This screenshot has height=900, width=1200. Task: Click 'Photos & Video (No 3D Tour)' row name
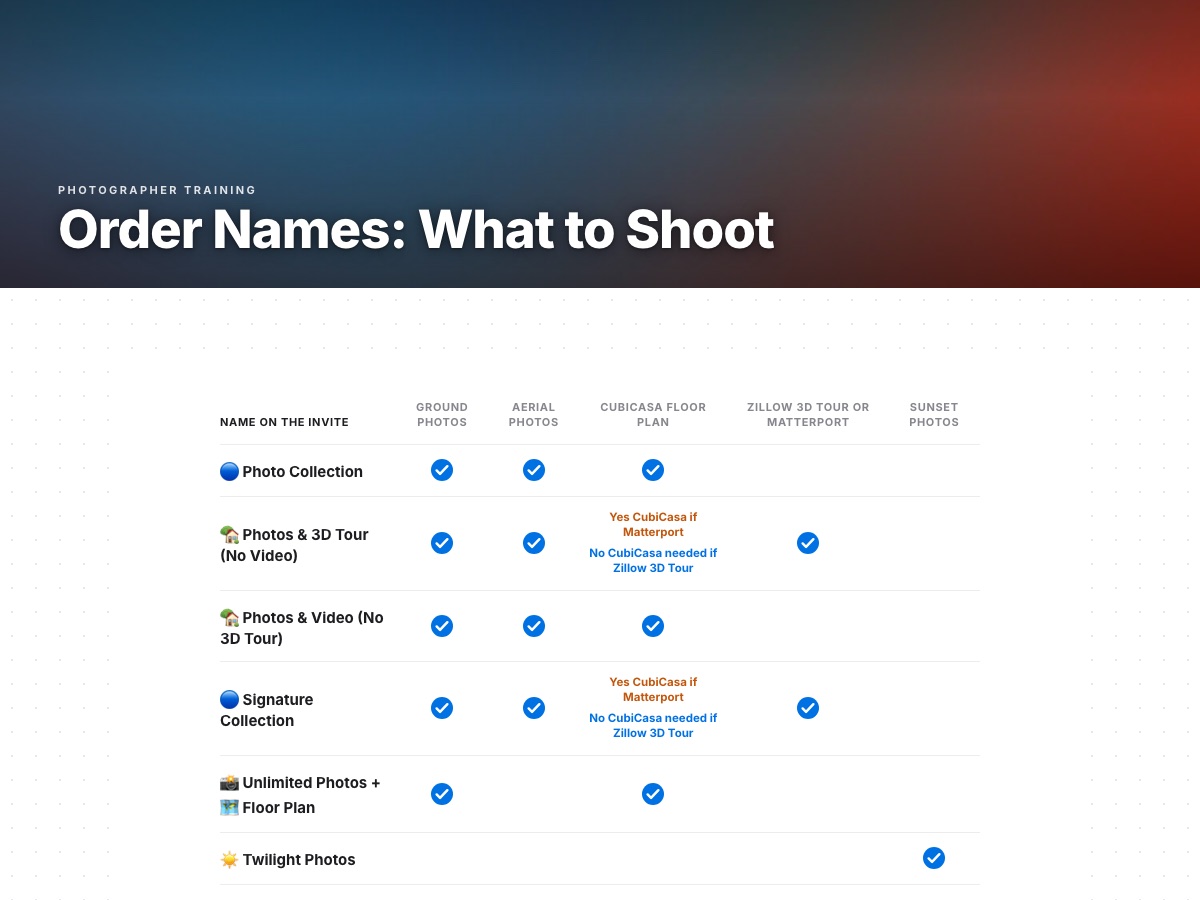[302, 628]
